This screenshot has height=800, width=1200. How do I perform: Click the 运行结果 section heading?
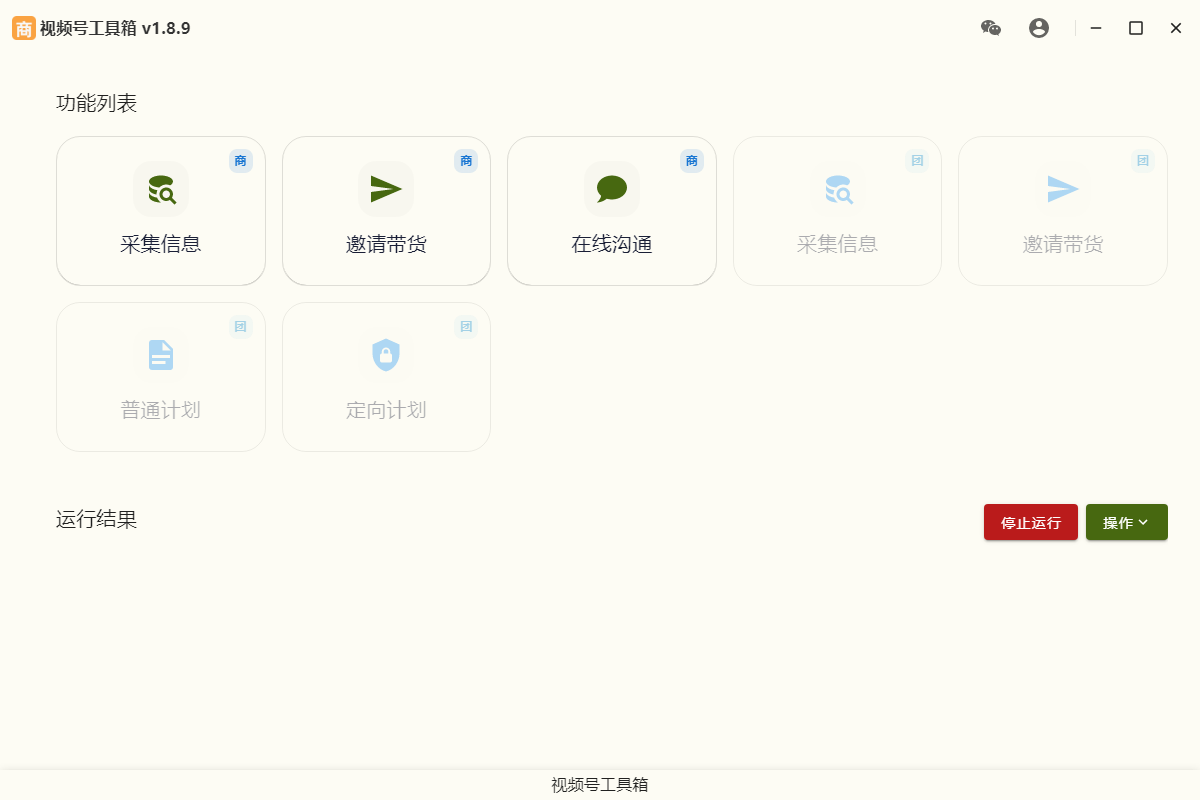click(97, 519)
